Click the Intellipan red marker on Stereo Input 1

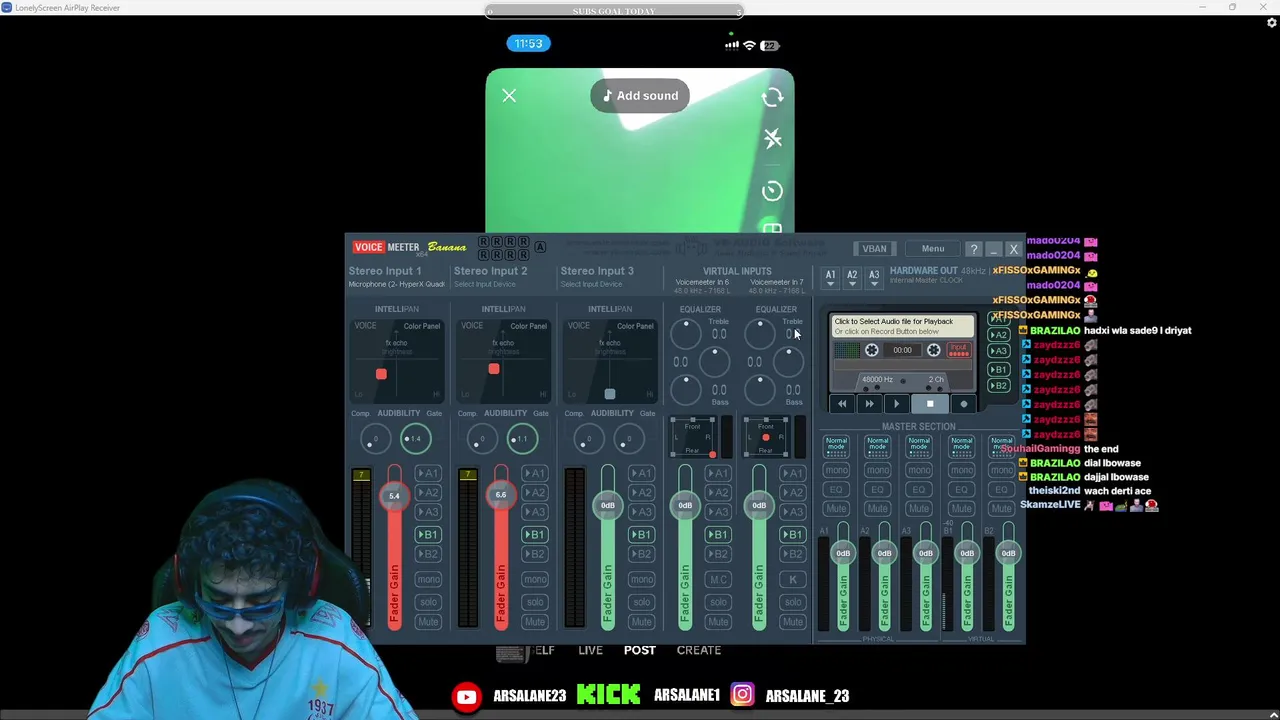pyautogui.click(x=381, y=374)
